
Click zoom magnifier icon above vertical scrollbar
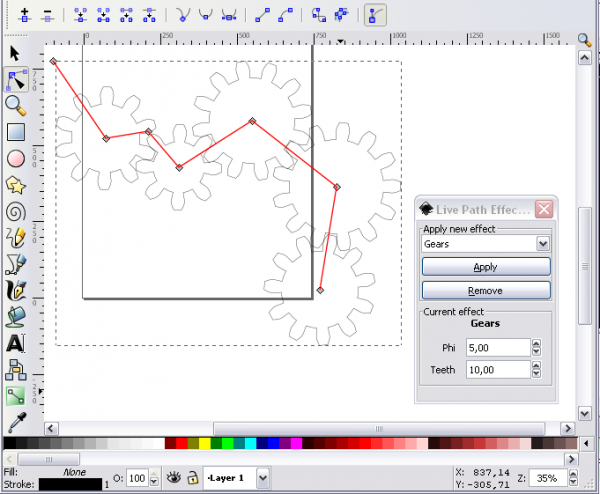585,39
